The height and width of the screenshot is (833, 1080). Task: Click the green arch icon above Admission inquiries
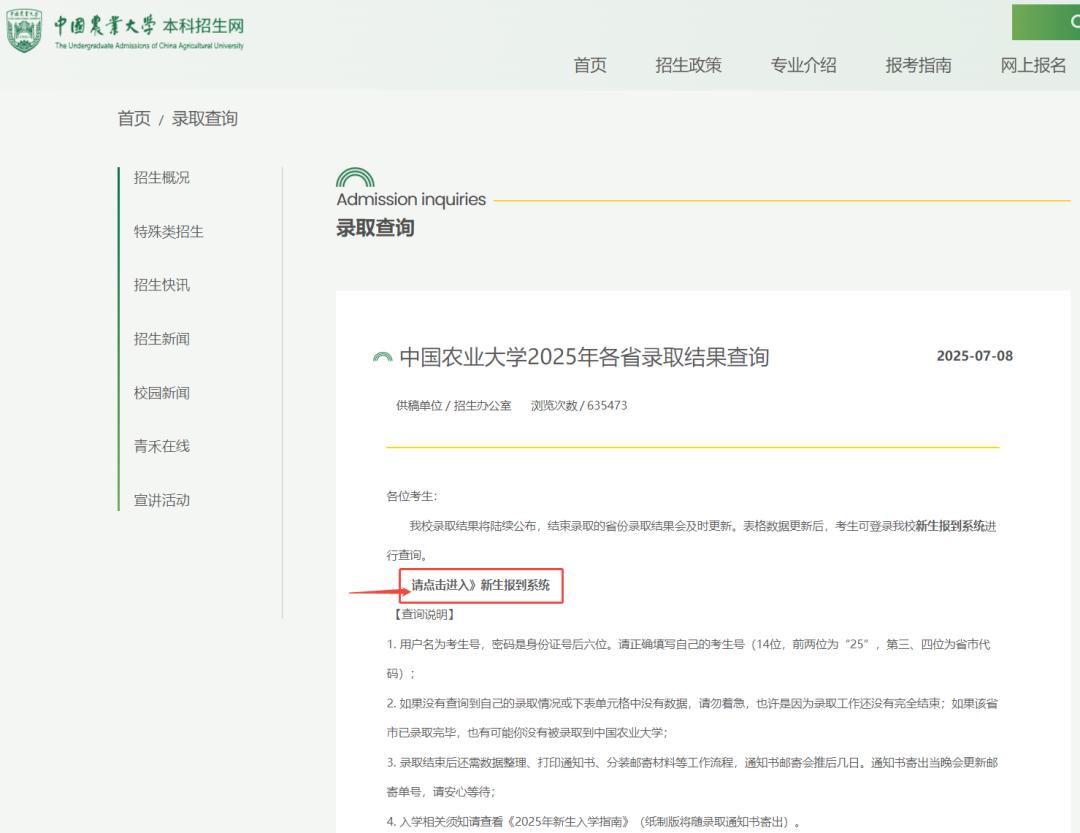pyautogui.click(x=355, y=178)
